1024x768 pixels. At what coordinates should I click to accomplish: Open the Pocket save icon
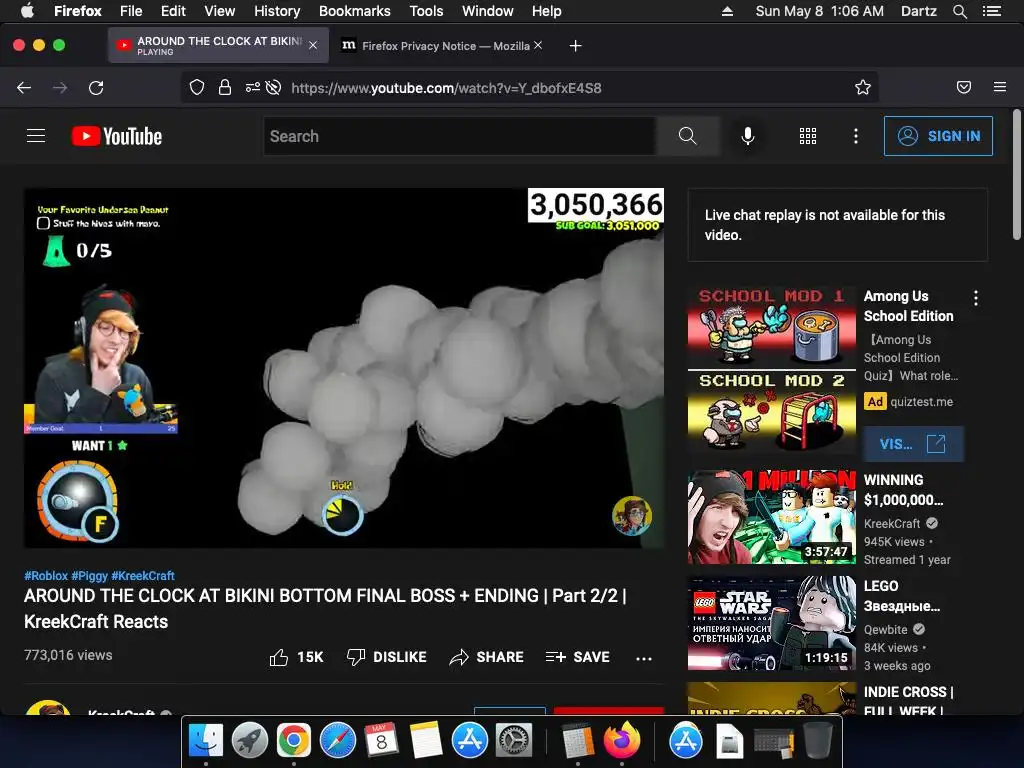pyautogui.click(x=964, y=88)
